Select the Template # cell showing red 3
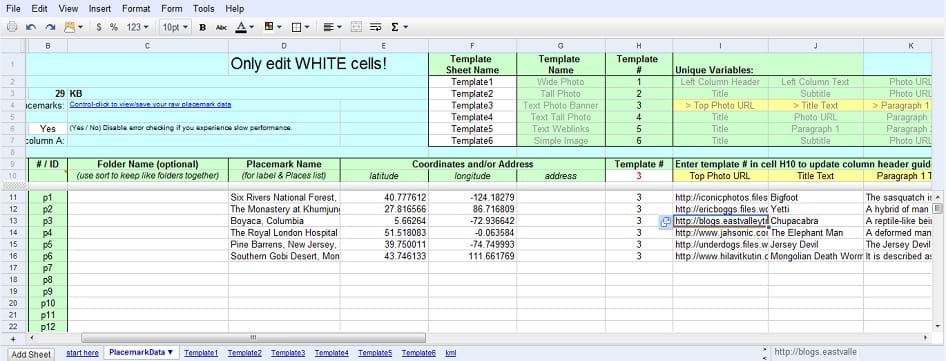This screenshot has width=946, height=361. pos(639,176)
